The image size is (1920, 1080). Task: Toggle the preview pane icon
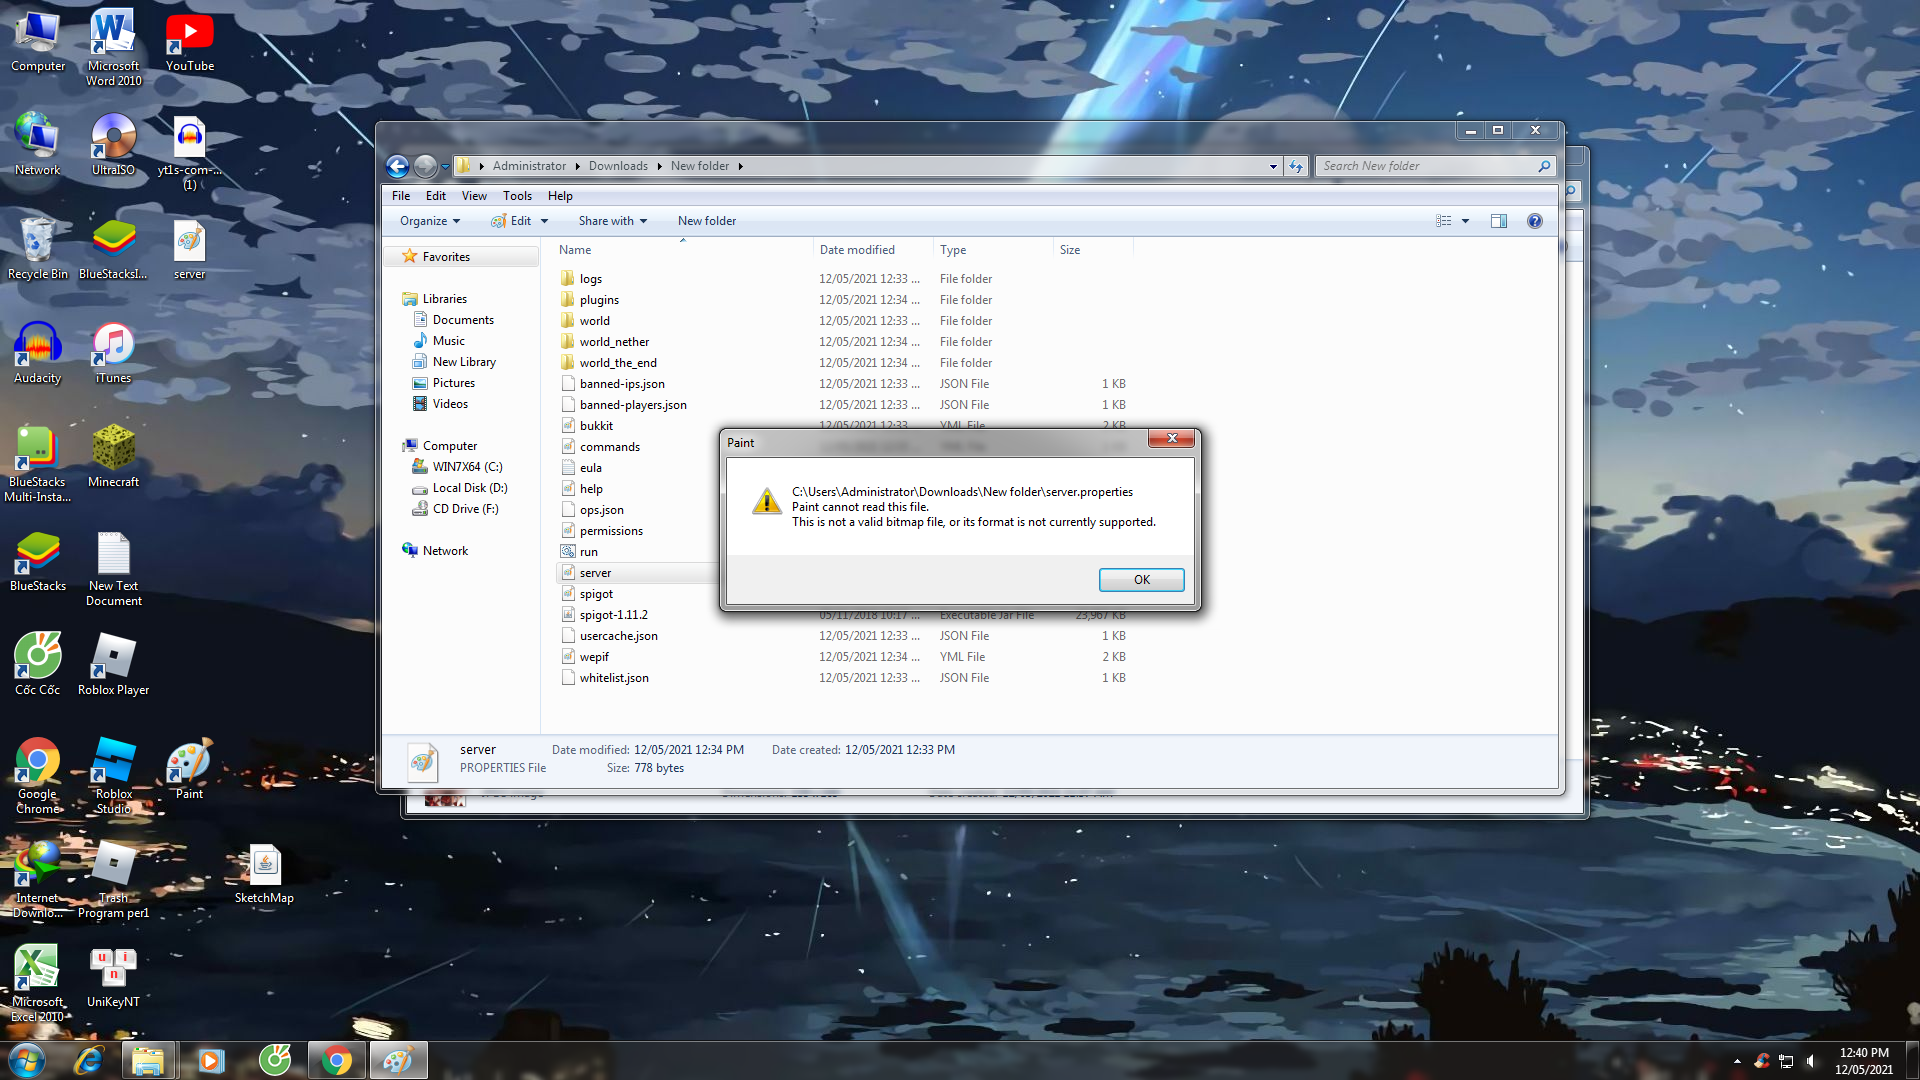(1498, 221)
